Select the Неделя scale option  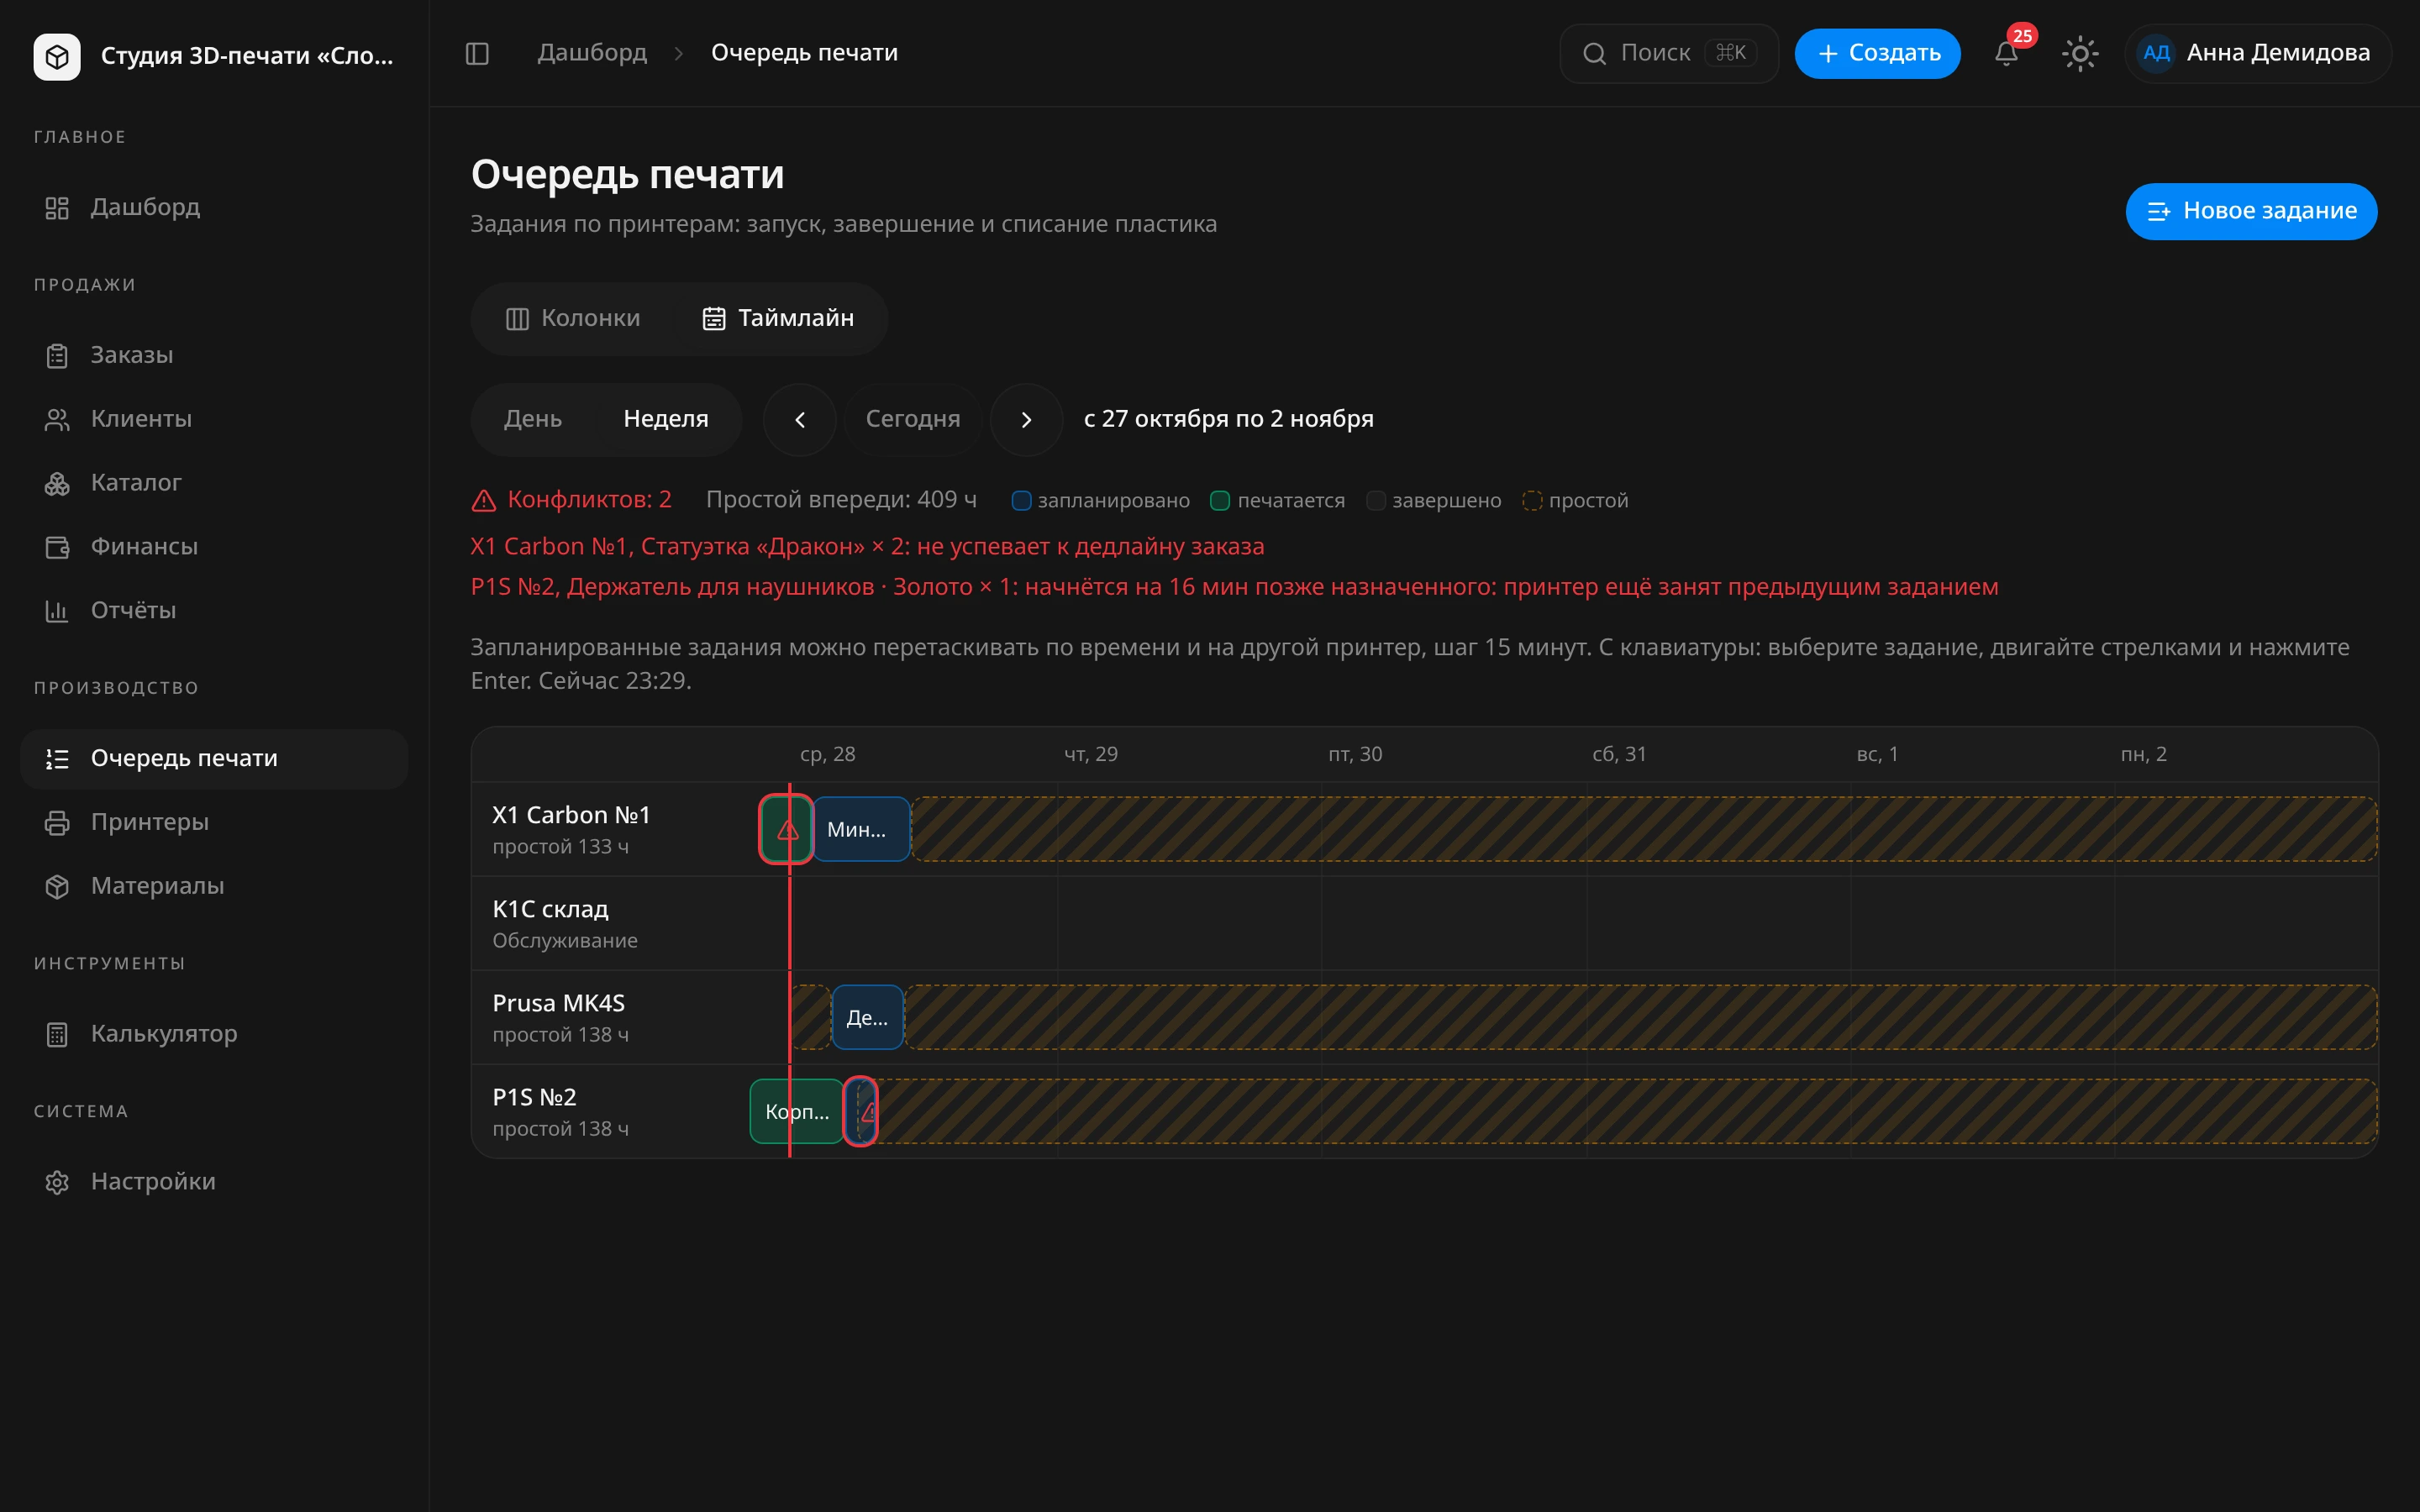tap(666, 419)
